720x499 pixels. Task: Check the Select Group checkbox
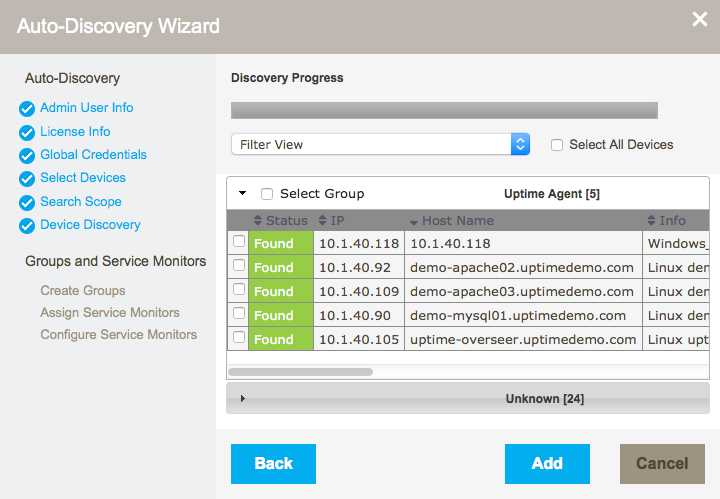tap(267, 194)
